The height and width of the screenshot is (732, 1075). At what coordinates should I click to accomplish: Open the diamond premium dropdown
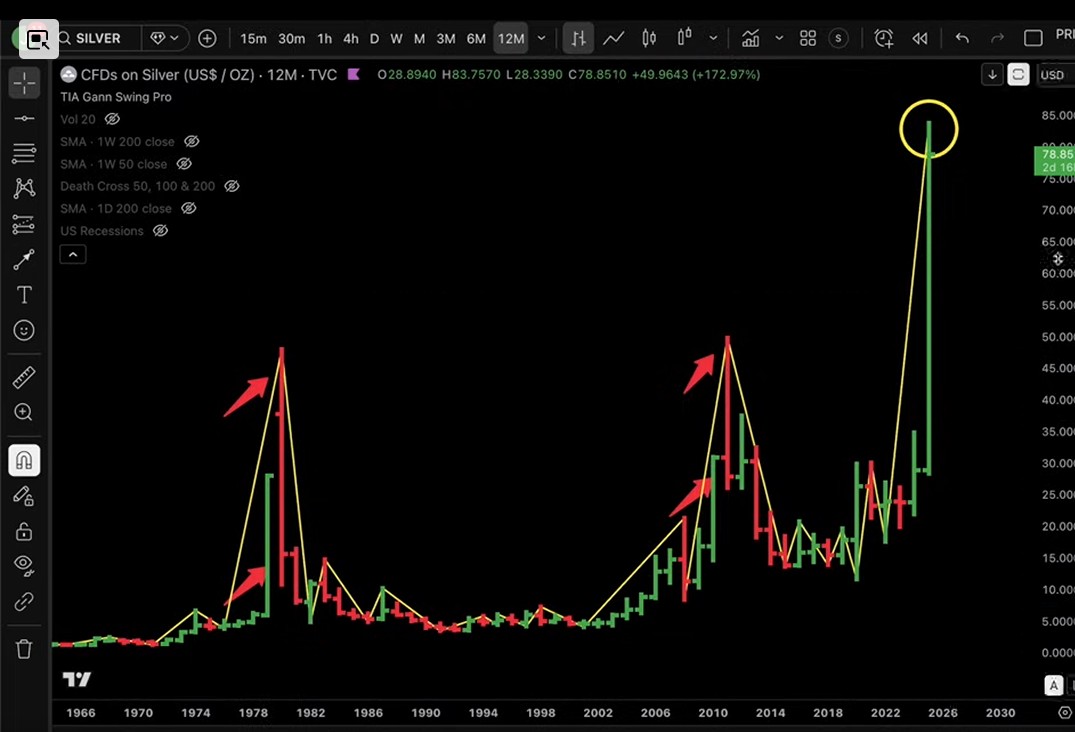pyautogui.click(x=165, y=38)
